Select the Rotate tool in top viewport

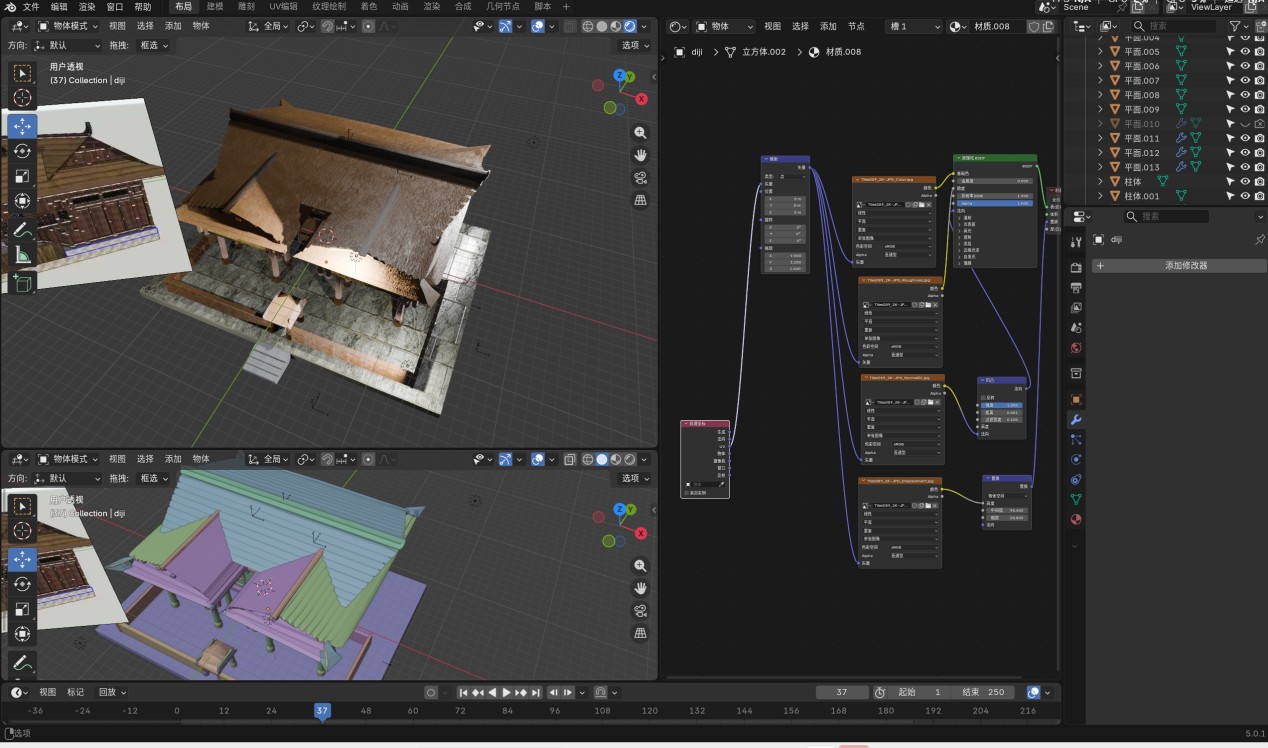22,151
